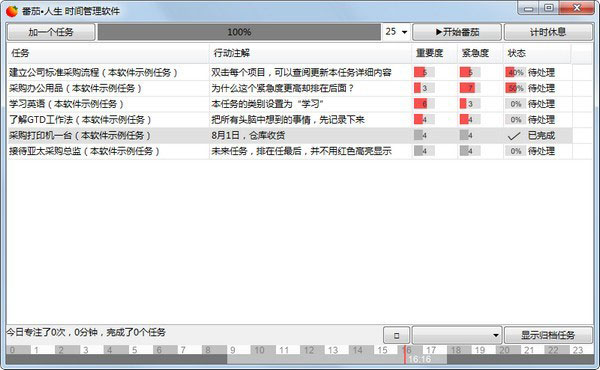Click the 100% progress bar
Screen dimensions: 600x370
click(x=239, y=32)
